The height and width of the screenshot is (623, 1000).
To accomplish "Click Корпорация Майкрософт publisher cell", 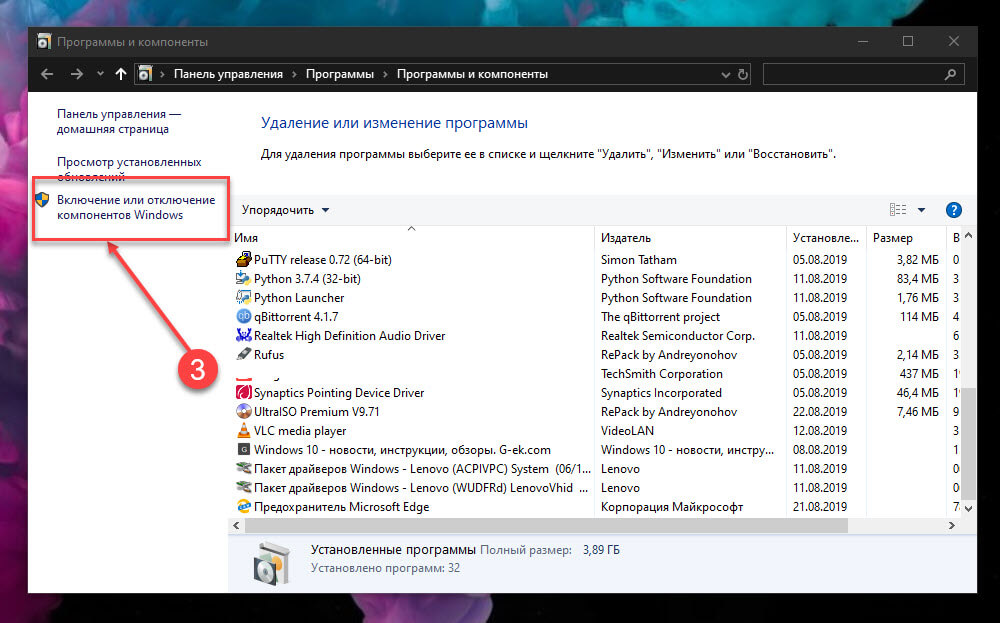I will [672, 507].
